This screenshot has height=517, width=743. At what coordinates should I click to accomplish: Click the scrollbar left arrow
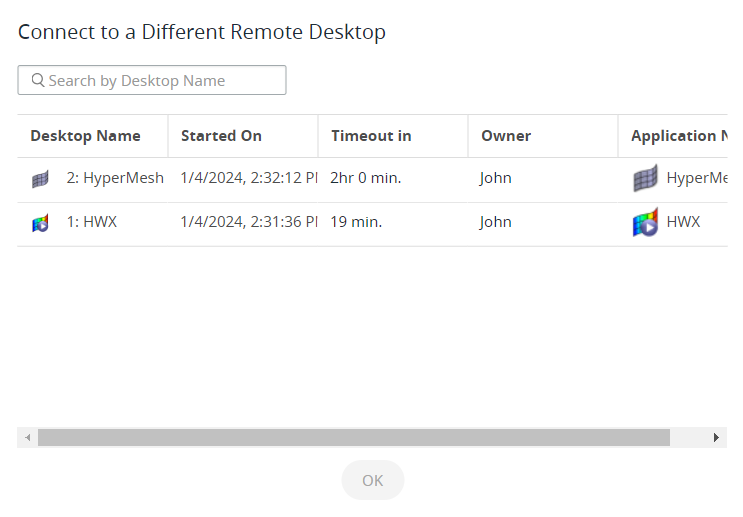pos(28,438)
